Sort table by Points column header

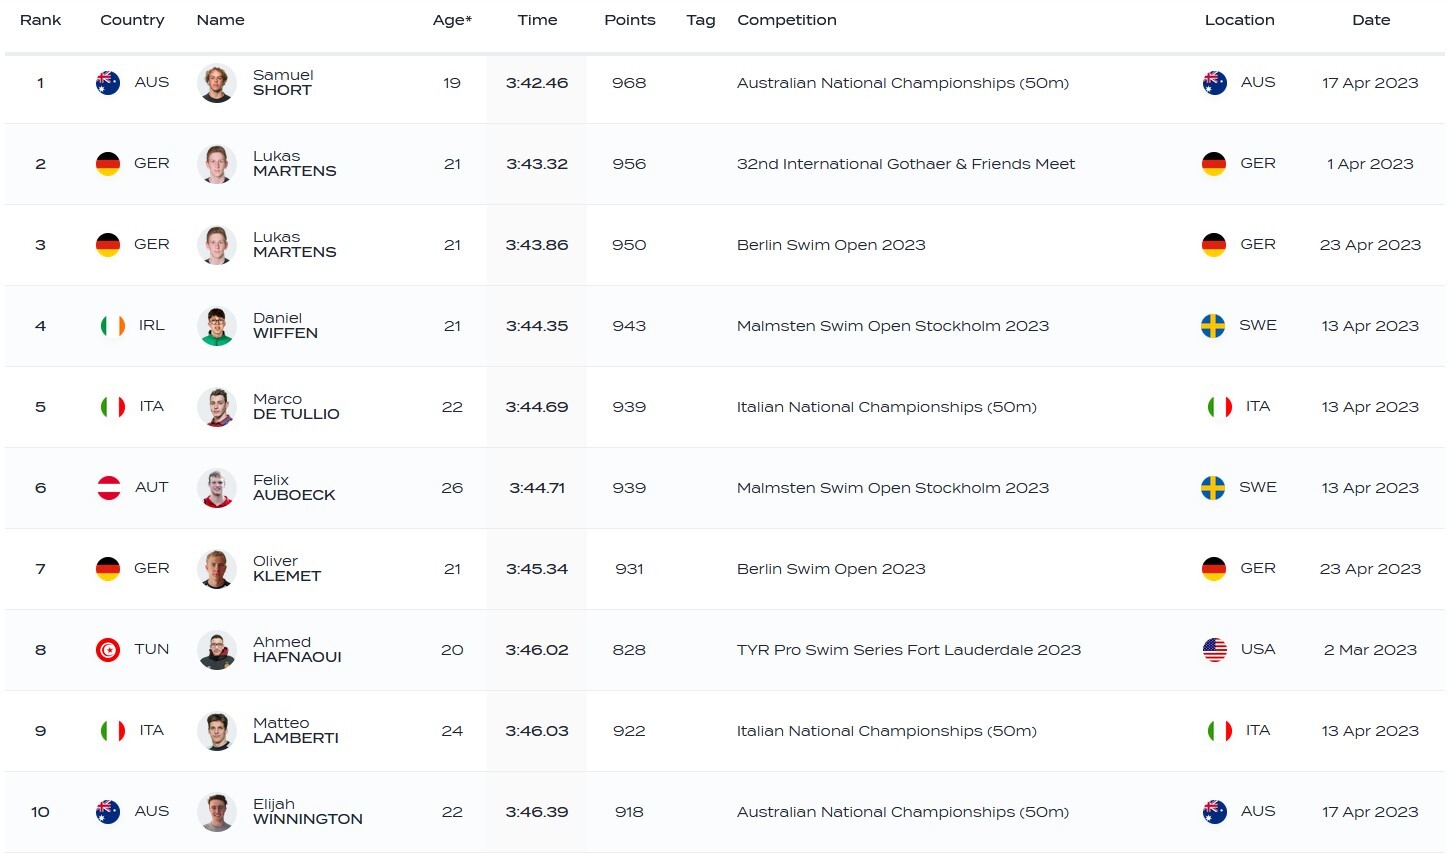point(629,20)
